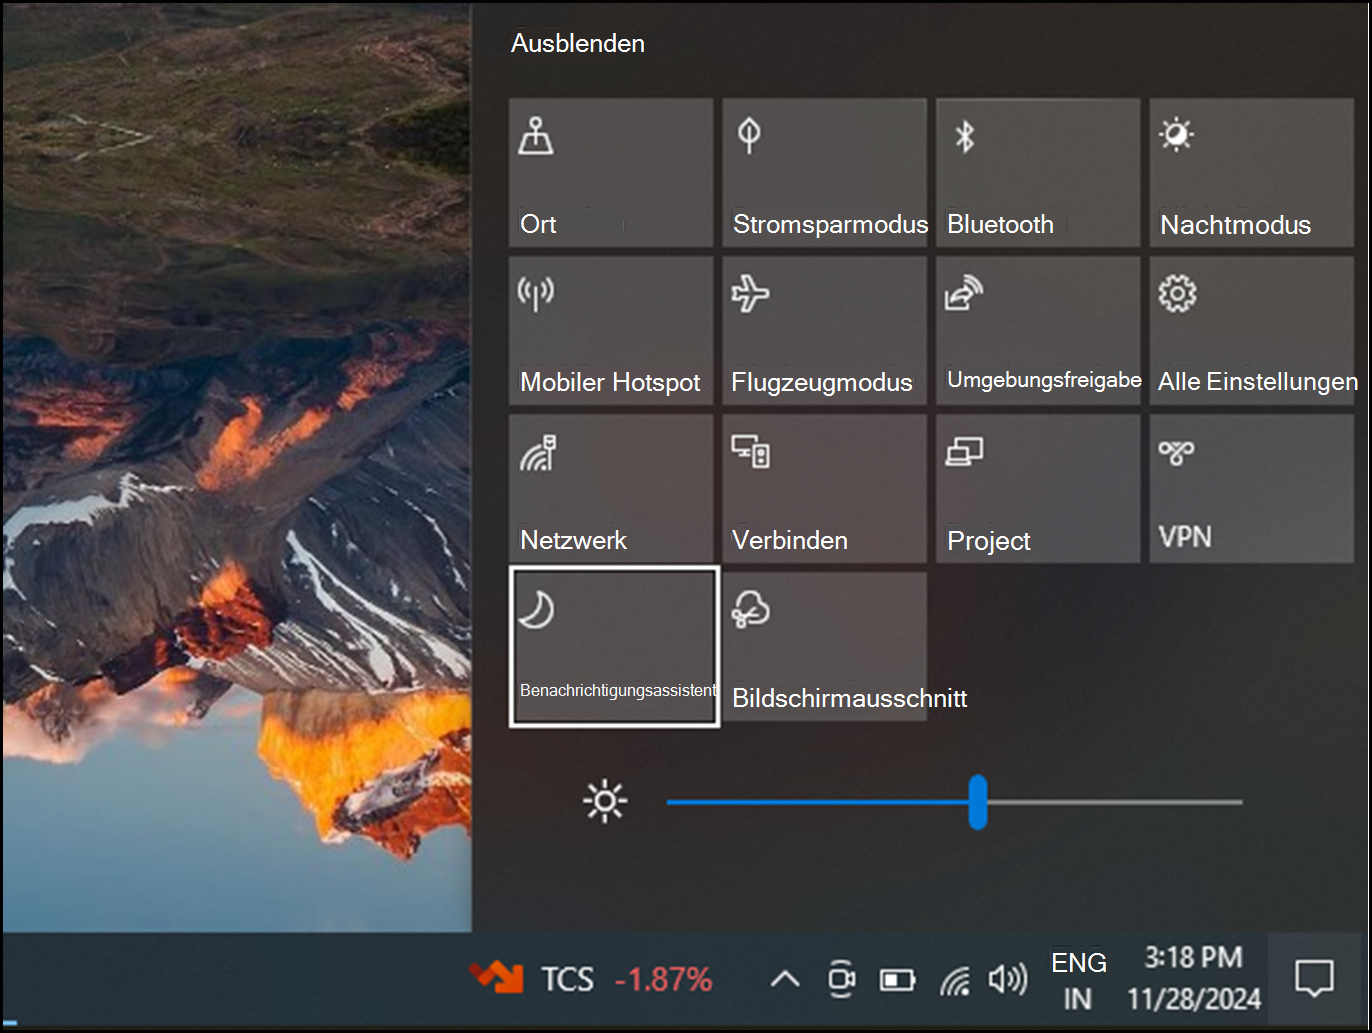Open the Project display tile
The height and width of the screenshot is (1033, 1372).
click(1038, 488)
